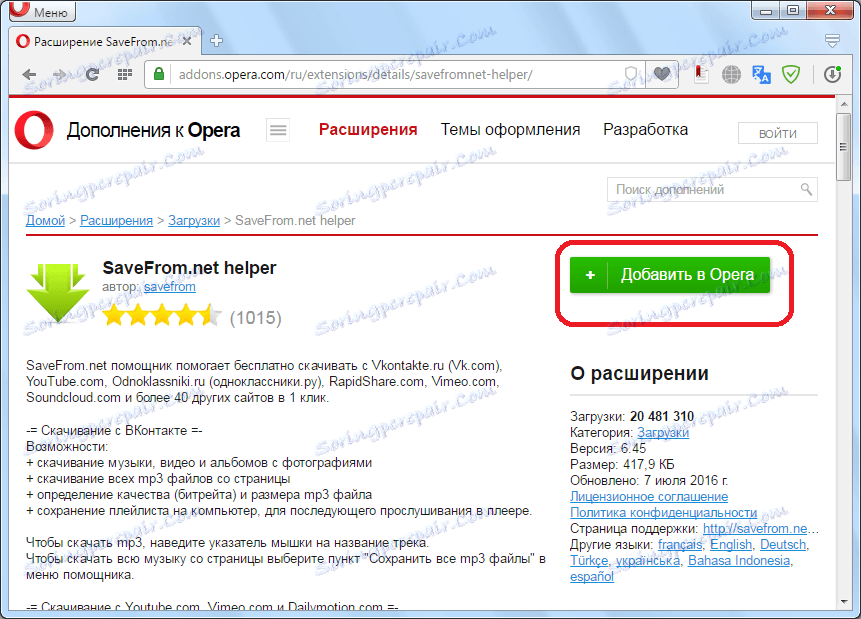Open Speed Dial grid icon
The image size is (861, 619).
(125, 74)
